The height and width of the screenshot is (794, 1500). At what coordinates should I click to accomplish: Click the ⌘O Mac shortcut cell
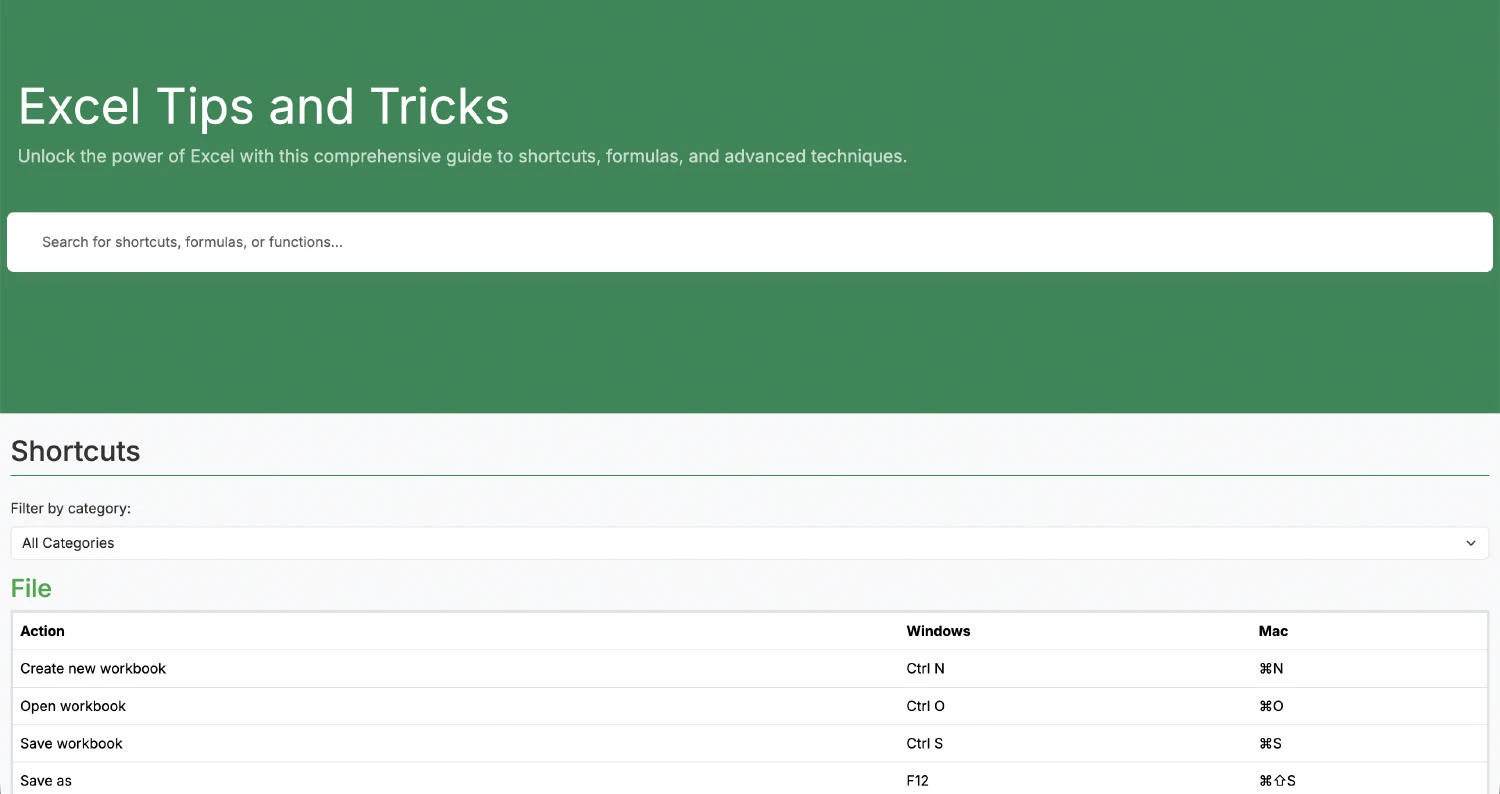pos(1271,706)
